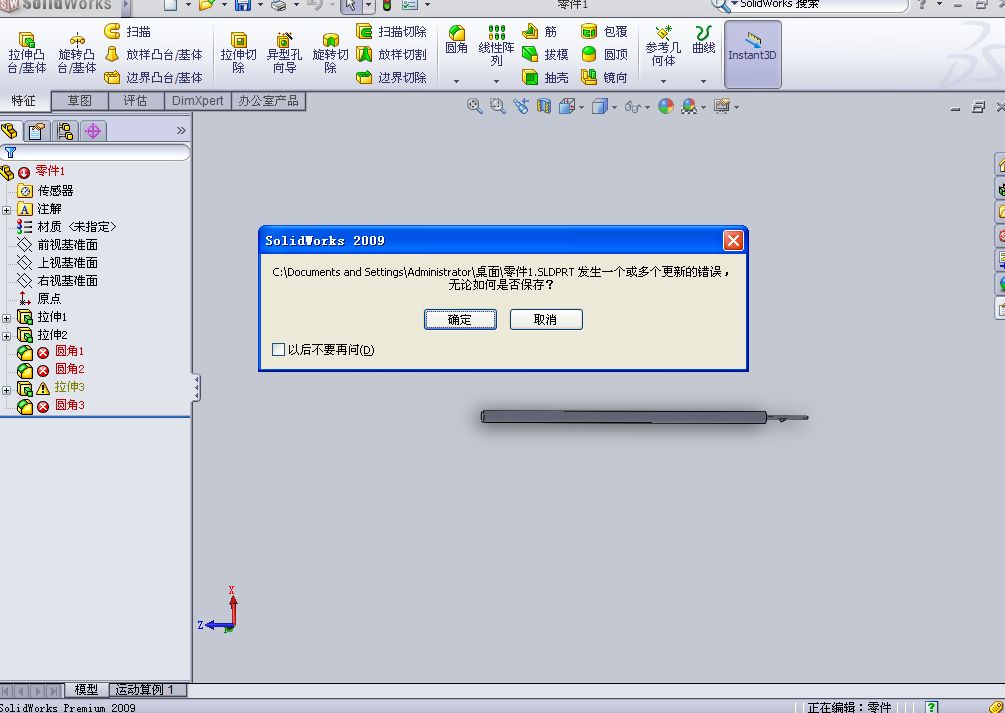
Task: Switch to the 特征 tab
Action: [x=24, y=101]
